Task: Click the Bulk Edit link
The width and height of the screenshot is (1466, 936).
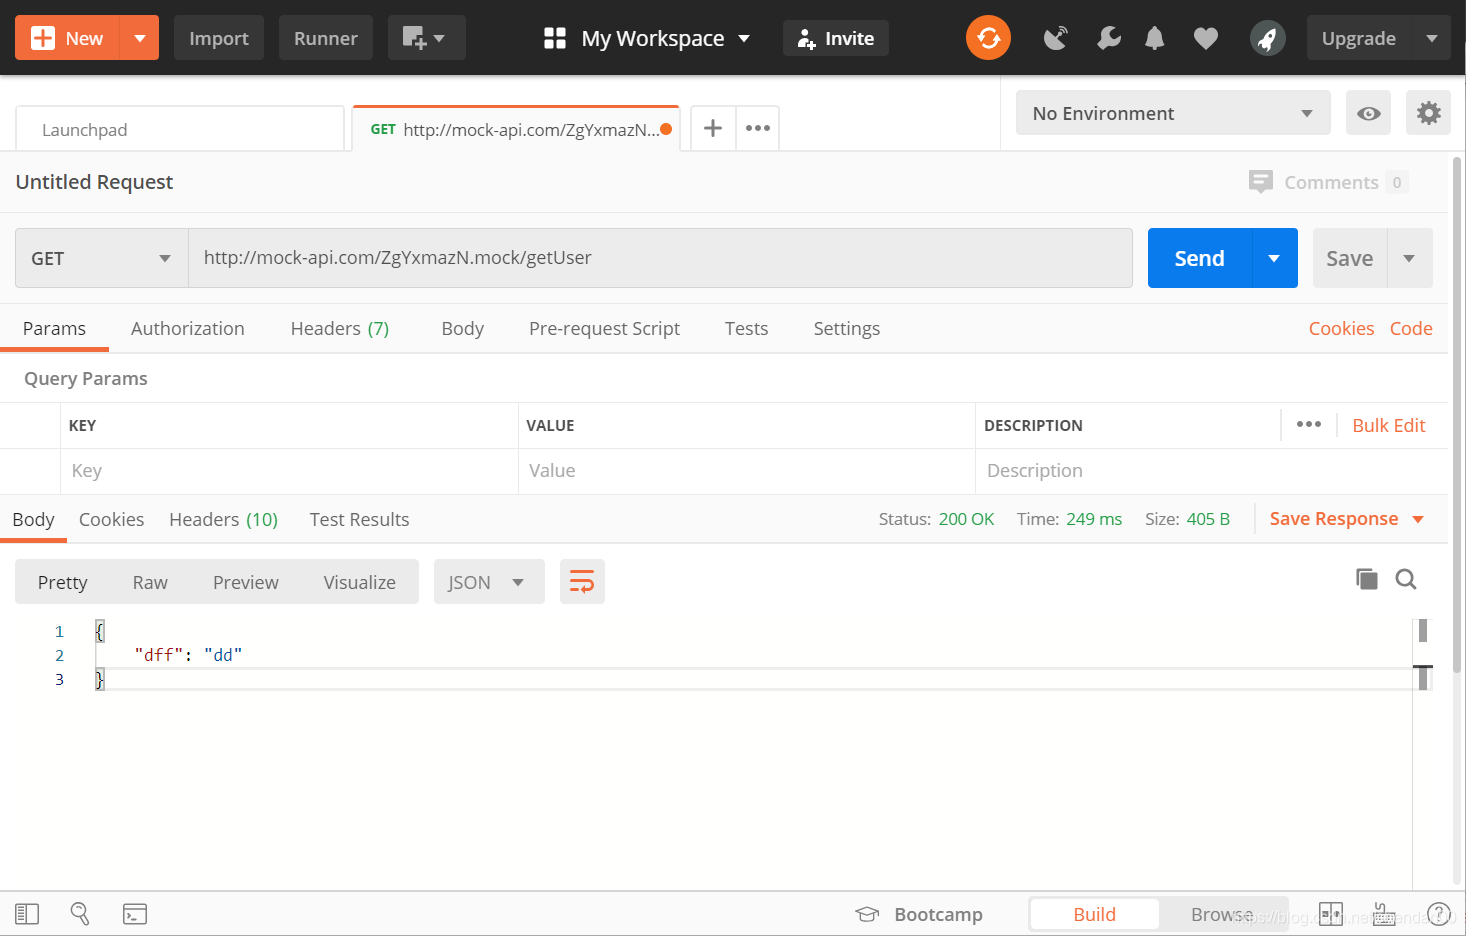Action: (x=1389, y=425)
